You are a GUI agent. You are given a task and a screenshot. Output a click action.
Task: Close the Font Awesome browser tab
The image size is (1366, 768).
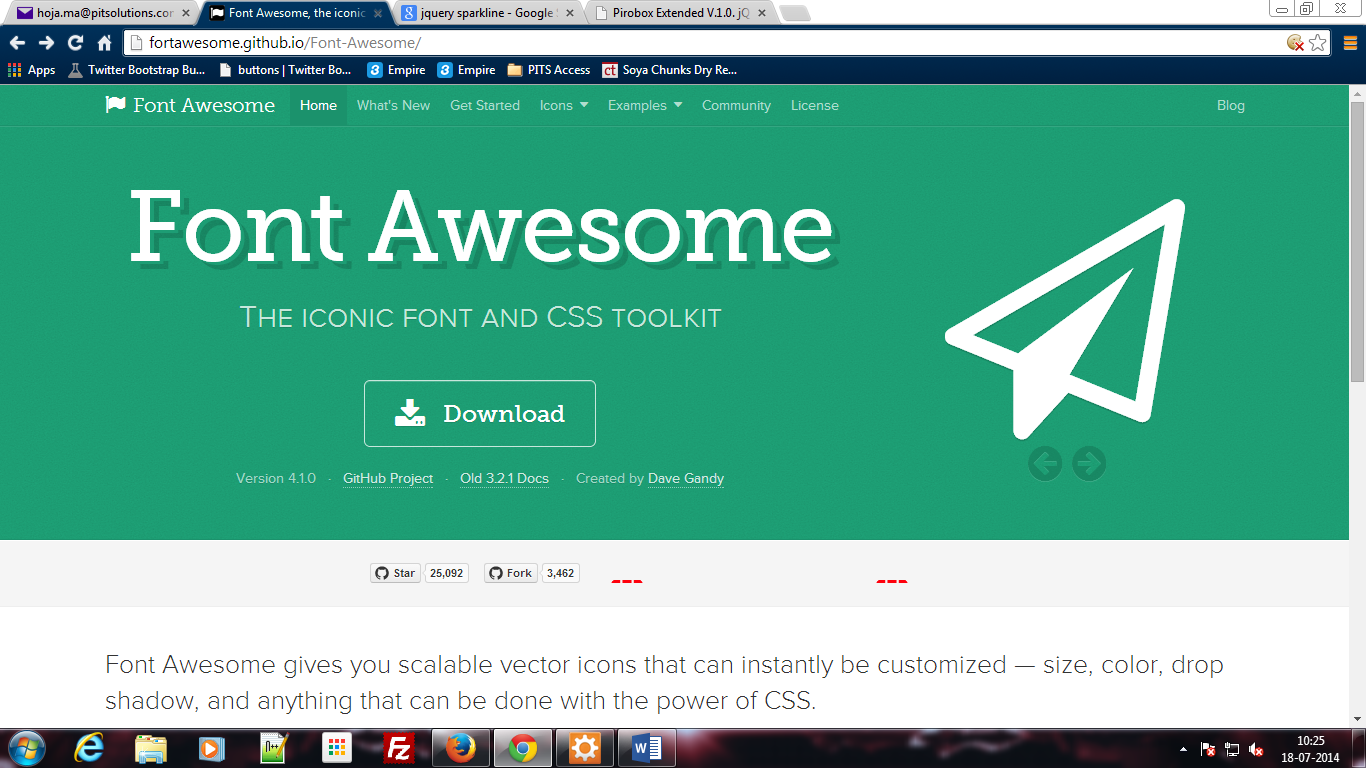[x=378, y=14]
